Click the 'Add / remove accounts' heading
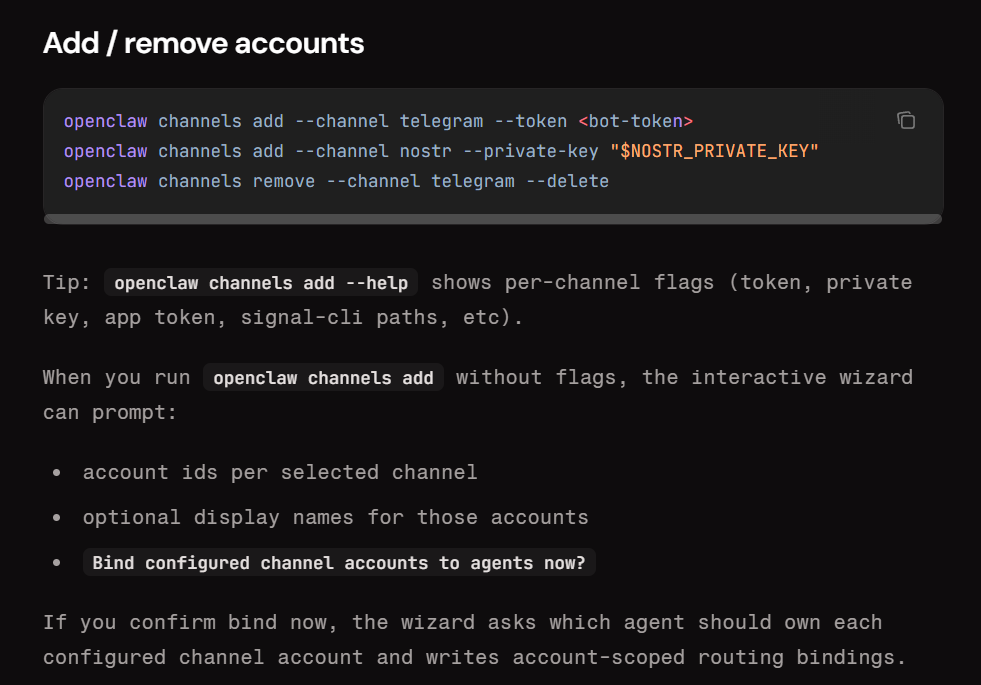 click(203, 43)
